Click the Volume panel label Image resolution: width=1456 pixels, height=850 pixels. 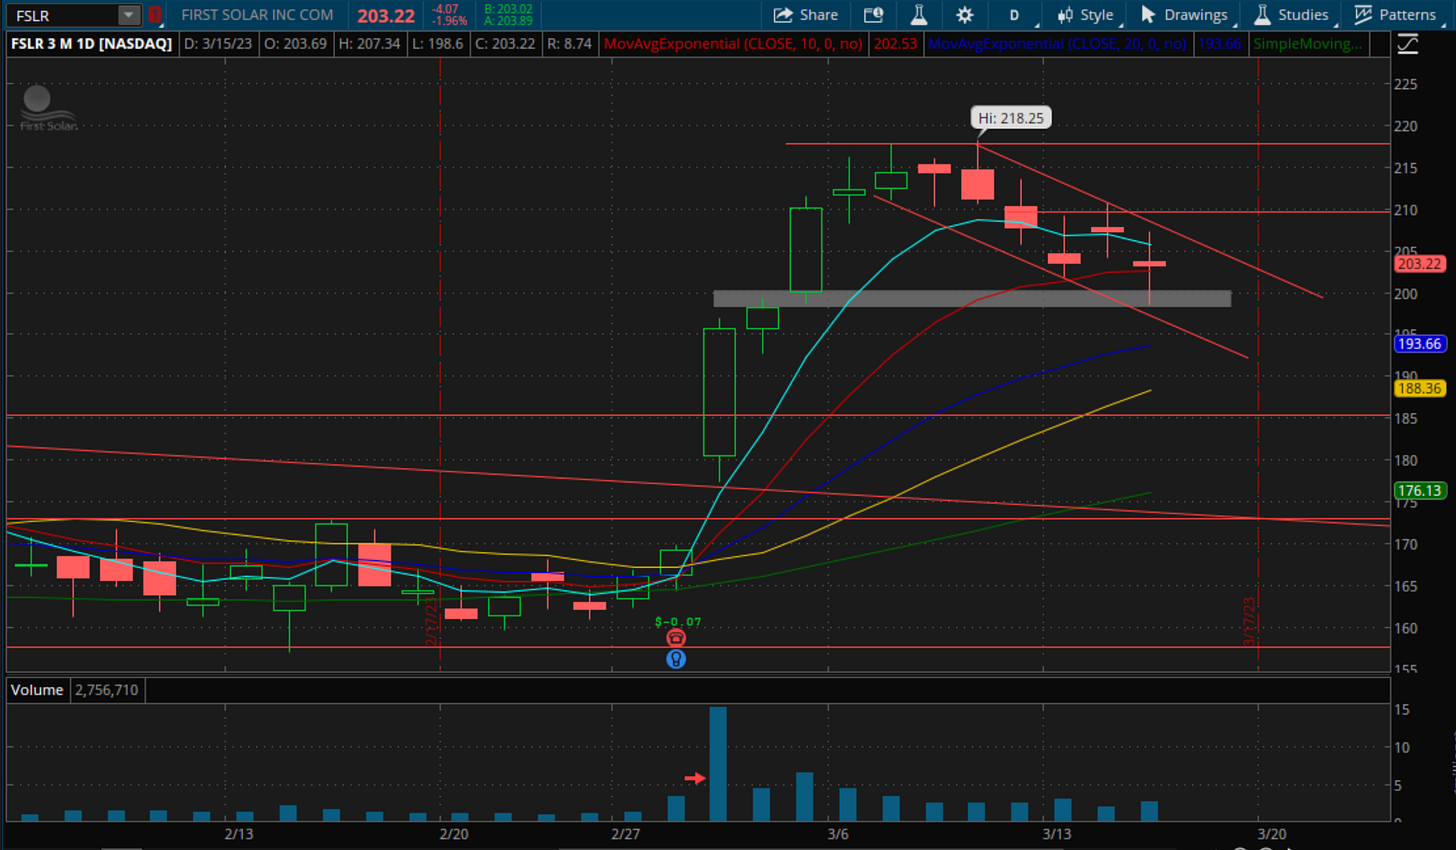point(37,690)
